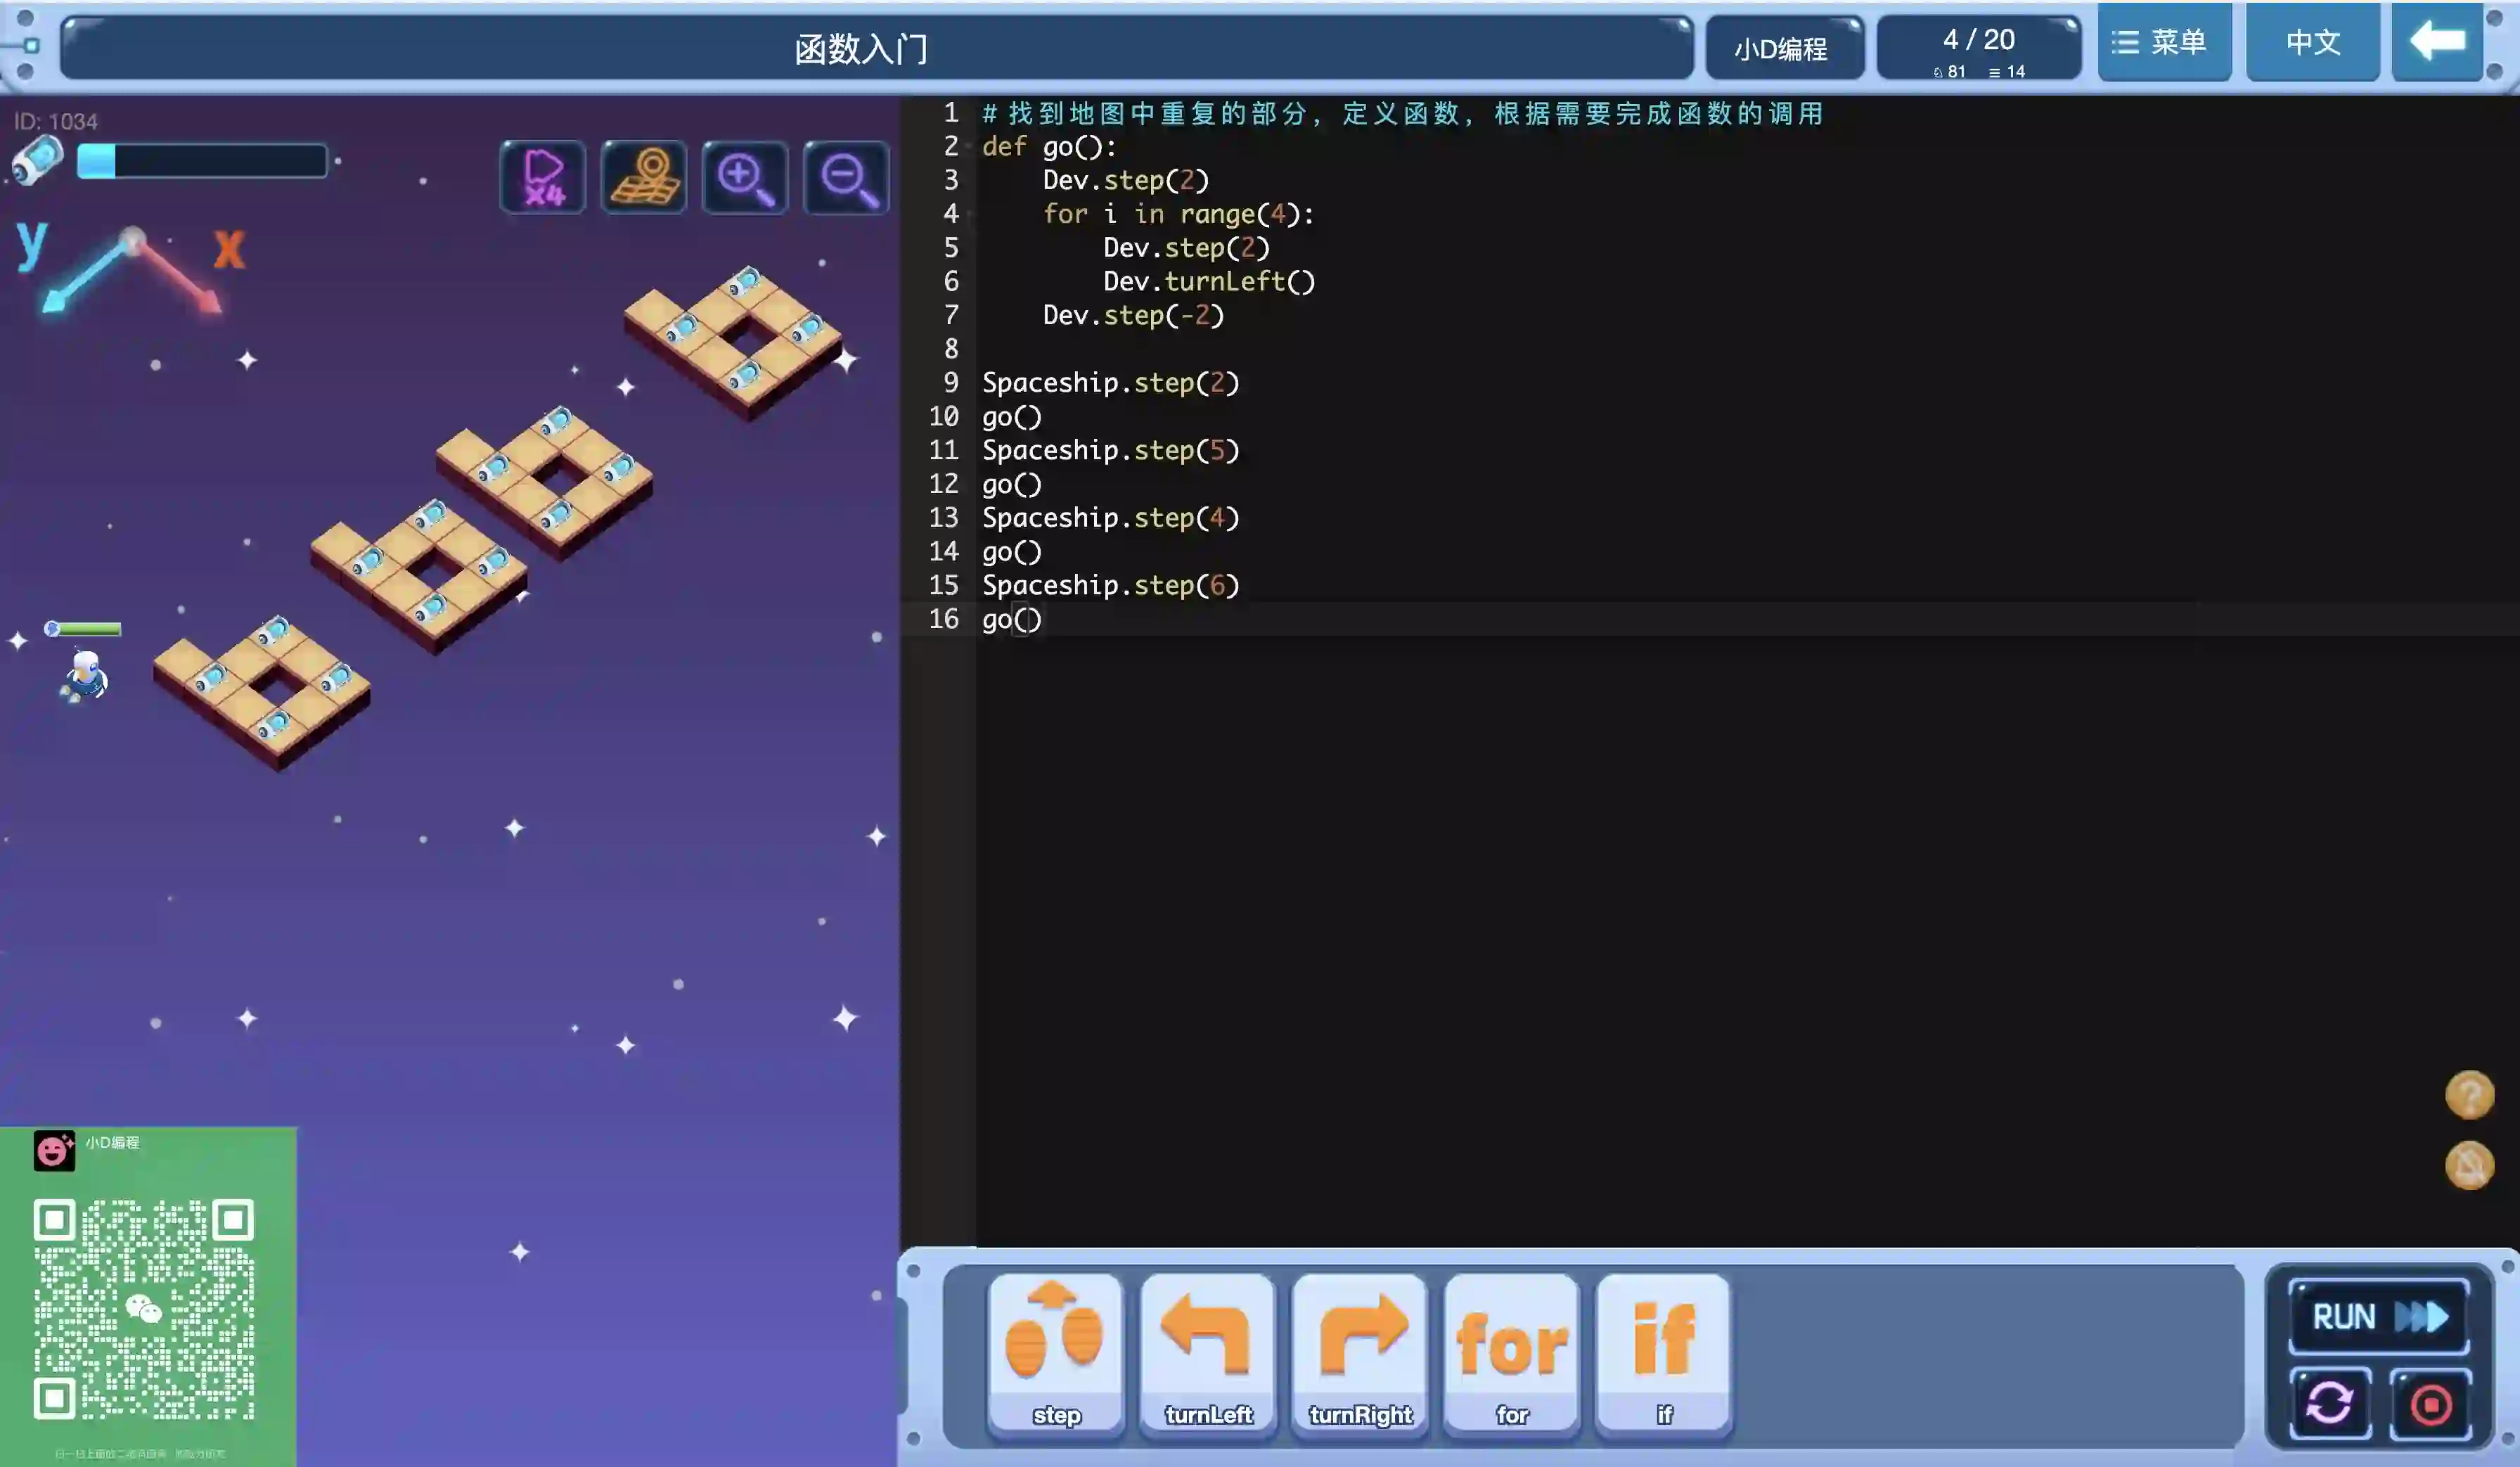Click the map location marker icon

(x=644, y=178)
